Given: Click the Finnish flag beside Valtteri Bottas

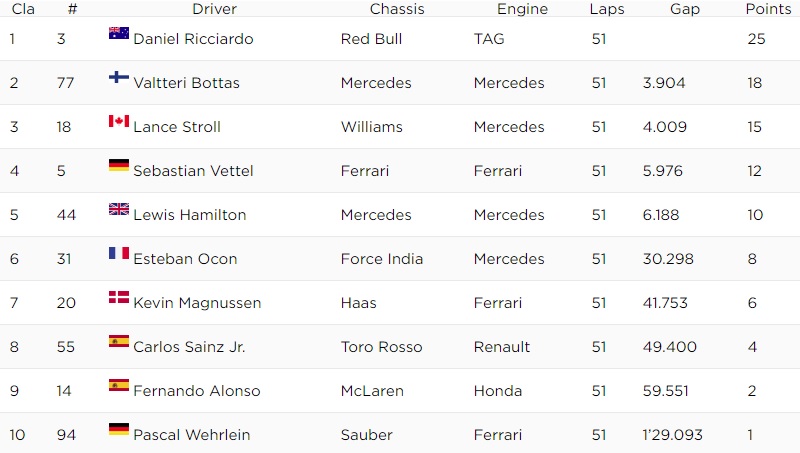Looking at the screenshot, I should click(119, 78).
